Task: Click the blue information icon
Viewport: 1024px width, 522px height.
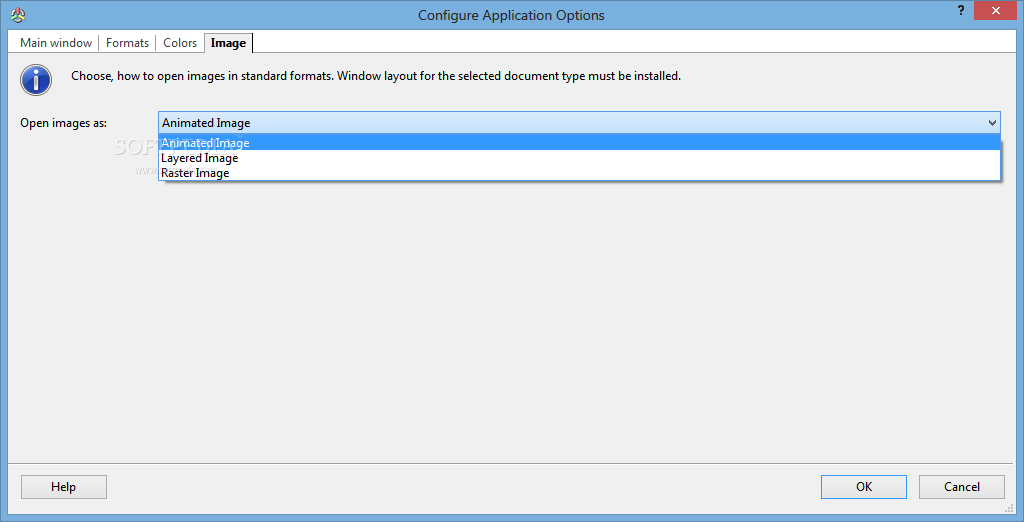Action: [x=36, y=80]
